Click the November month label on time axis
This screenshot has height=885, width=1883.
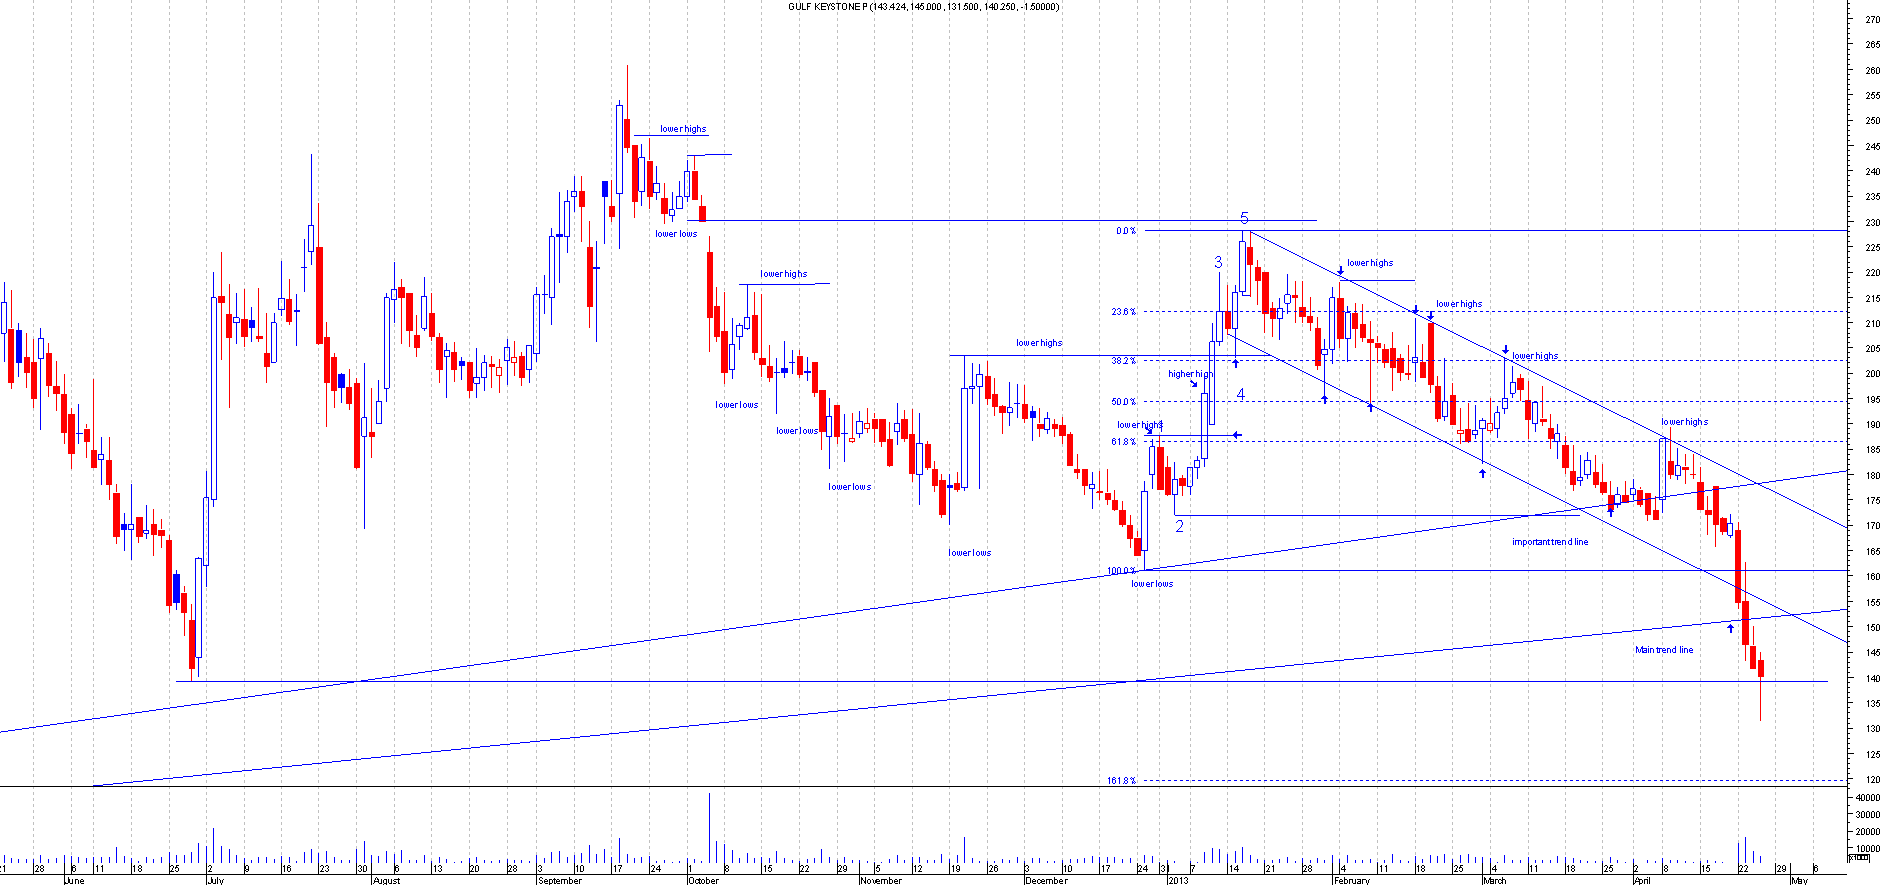(881, 880)
